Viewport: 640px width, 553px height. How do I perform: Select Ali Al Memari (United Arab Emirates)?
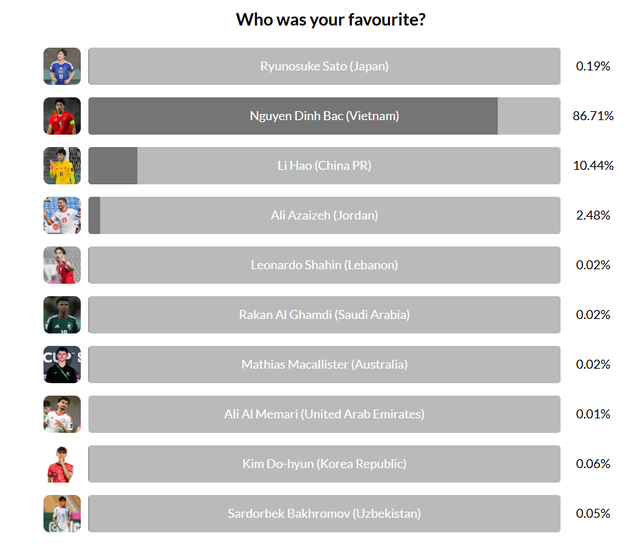[x=324, y=414]
